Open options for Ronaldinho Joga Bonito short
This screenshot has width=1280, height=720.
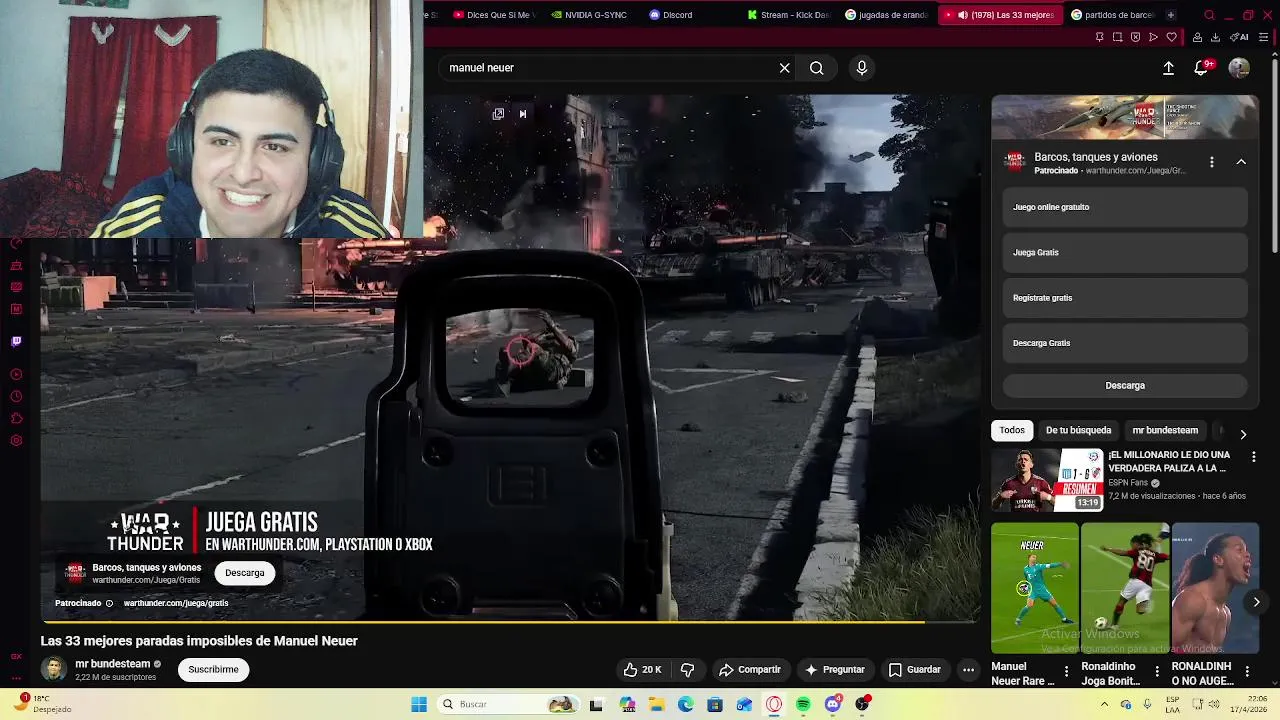1157,672
